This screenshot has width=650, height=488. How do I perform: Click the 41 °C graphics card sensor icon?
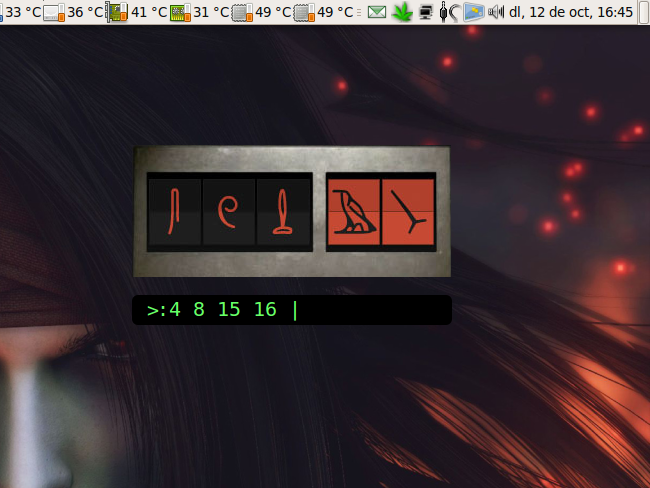tap(116, 12)
